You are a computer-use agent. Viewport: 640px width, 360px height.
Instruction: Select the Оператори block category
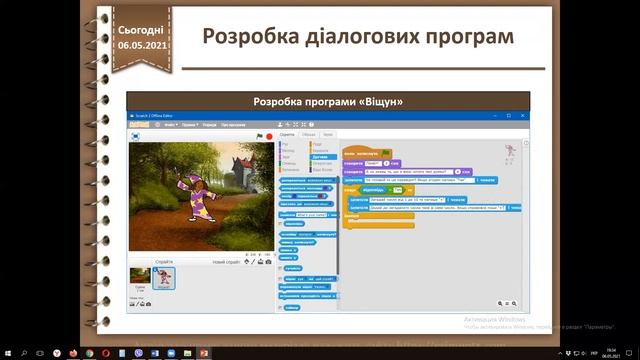[x=322, y=163]
